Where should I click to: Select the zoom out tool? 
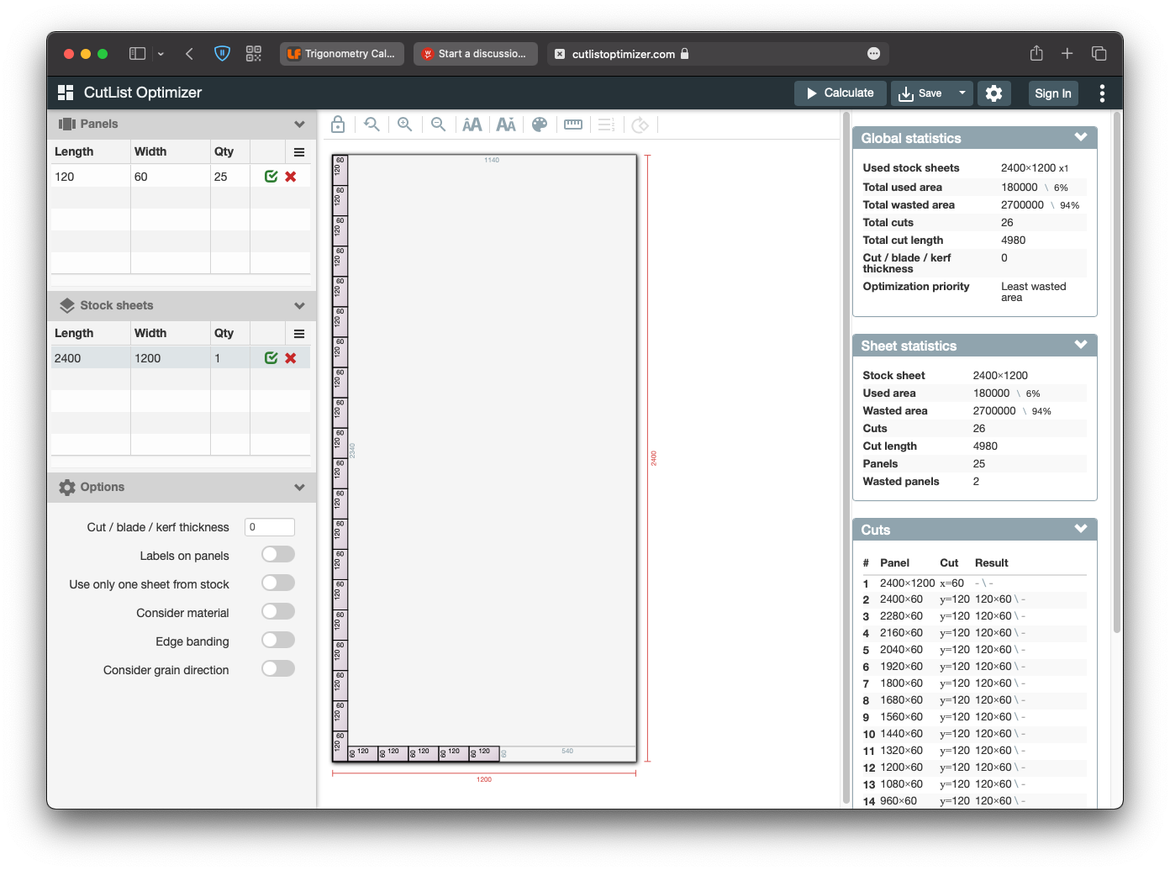(x=438, y=124)
